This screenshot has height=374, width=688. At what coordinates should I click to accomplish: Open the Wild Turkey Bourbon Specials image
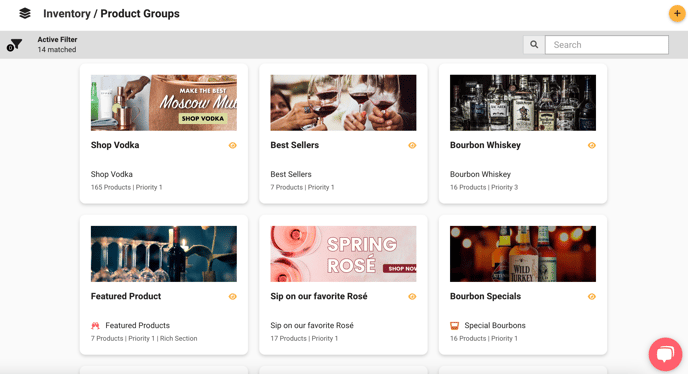coord(523,254)
